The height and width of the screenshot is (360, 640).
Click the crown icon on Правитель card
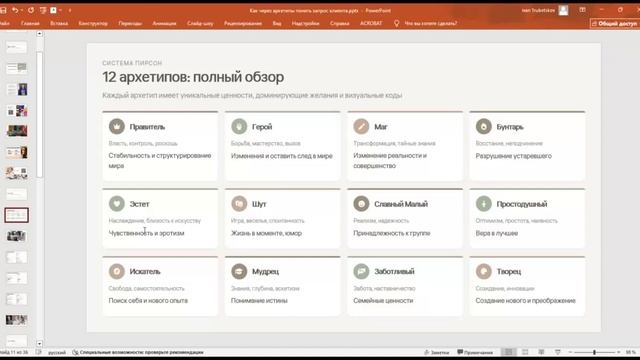(x=117, y=127)
